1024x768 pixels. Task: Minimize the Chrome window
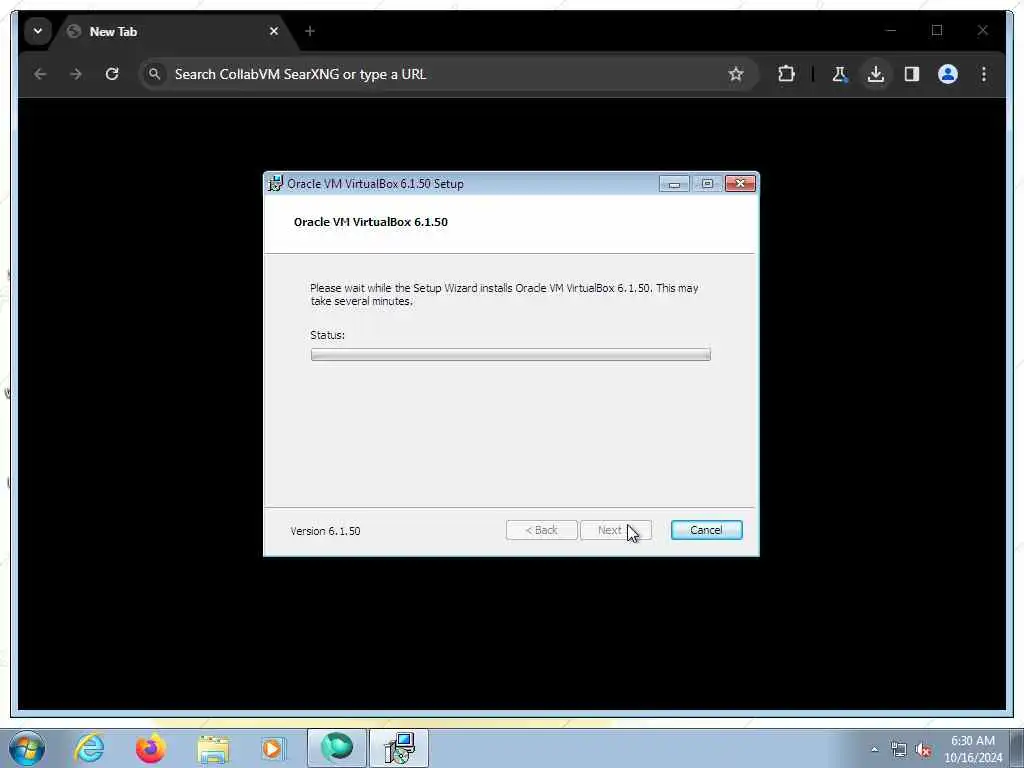pos(891,30)
